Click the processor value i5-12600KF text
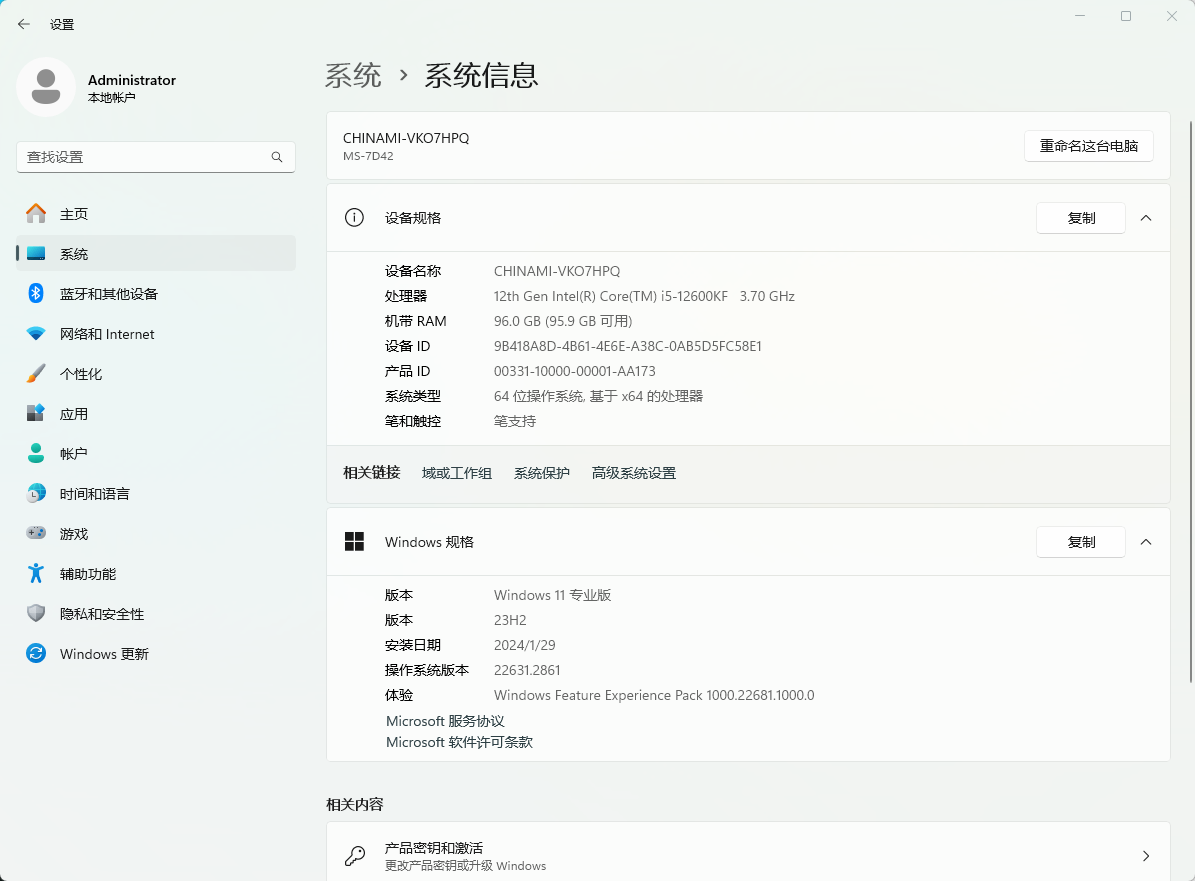The width and height of the screenshot is (1195, 881). 644,296
